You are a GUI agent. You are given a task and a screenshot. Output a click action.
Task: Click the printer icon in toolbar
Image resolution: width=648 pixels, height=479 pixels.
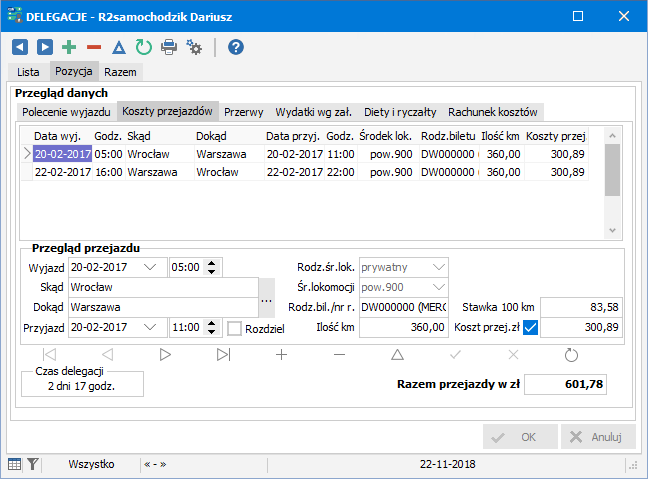(x=169, y=47)
